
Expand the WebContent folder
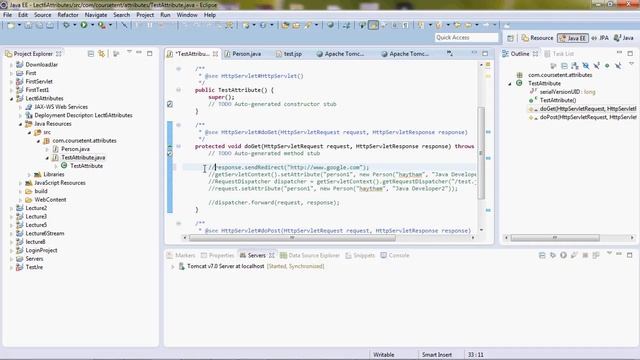pos(20,200)
